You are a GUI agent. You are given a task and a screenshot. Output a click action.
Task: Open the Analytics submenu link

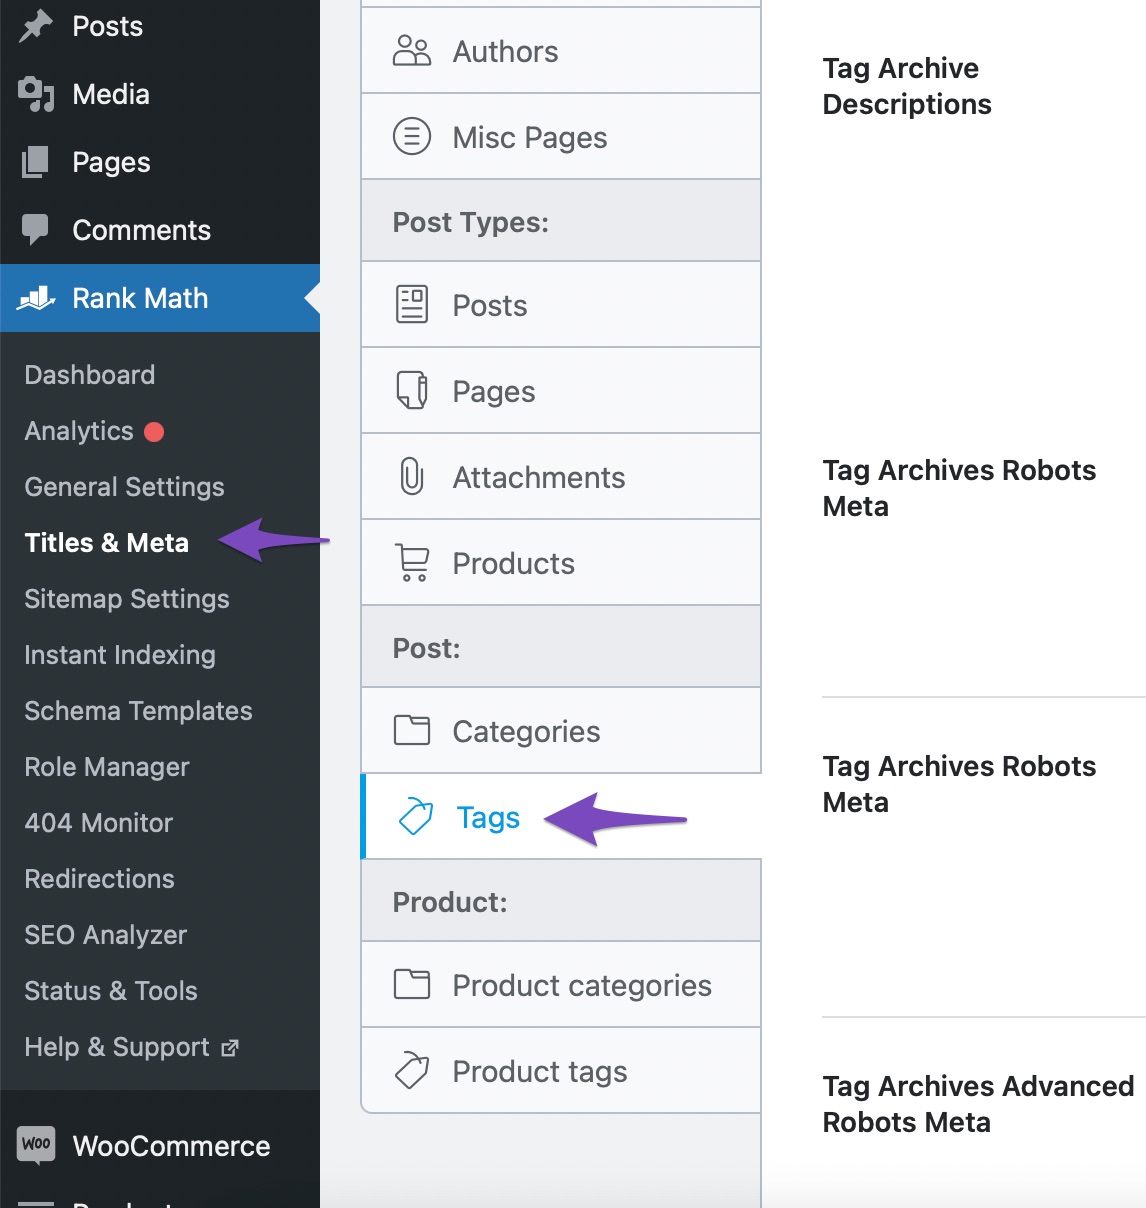pyautogui.click(x=79, y=431)
